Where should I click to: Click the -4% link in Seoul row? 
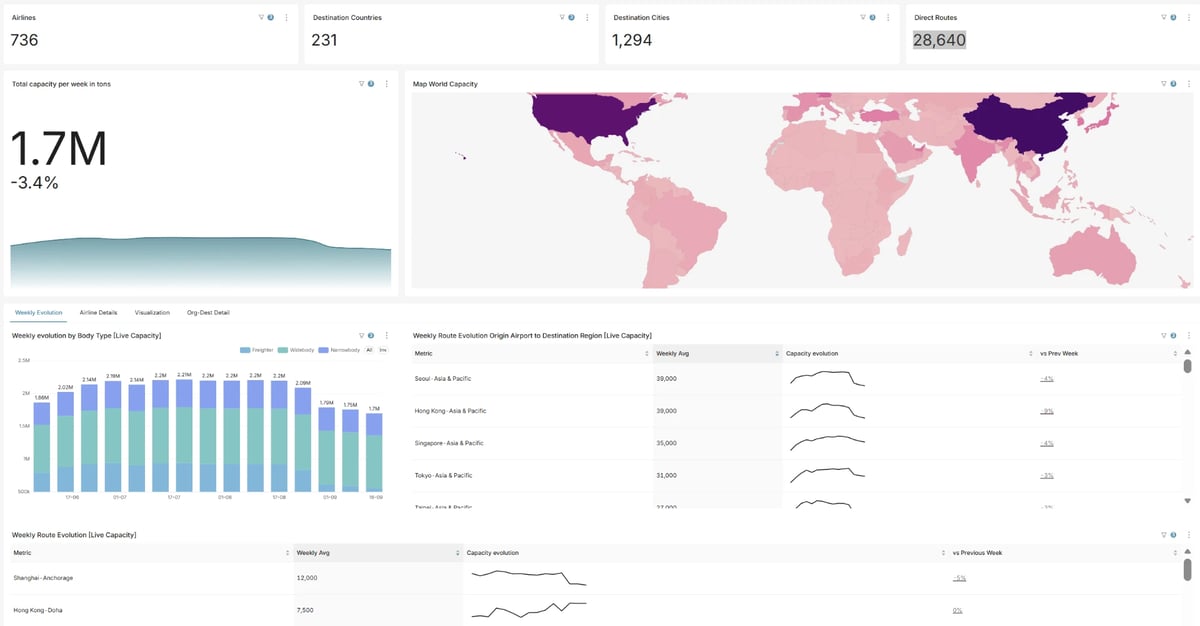(x=1047, y=379)
